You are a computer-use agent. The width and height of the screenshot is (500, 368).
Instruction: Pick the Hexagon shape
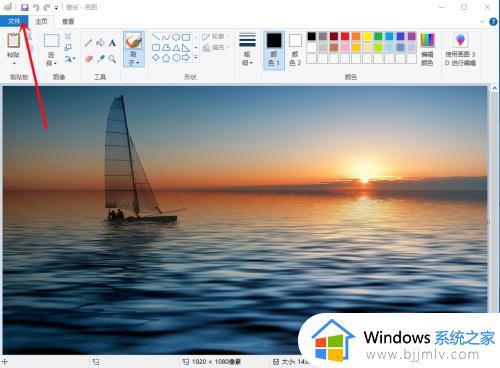tap(176, 58)
